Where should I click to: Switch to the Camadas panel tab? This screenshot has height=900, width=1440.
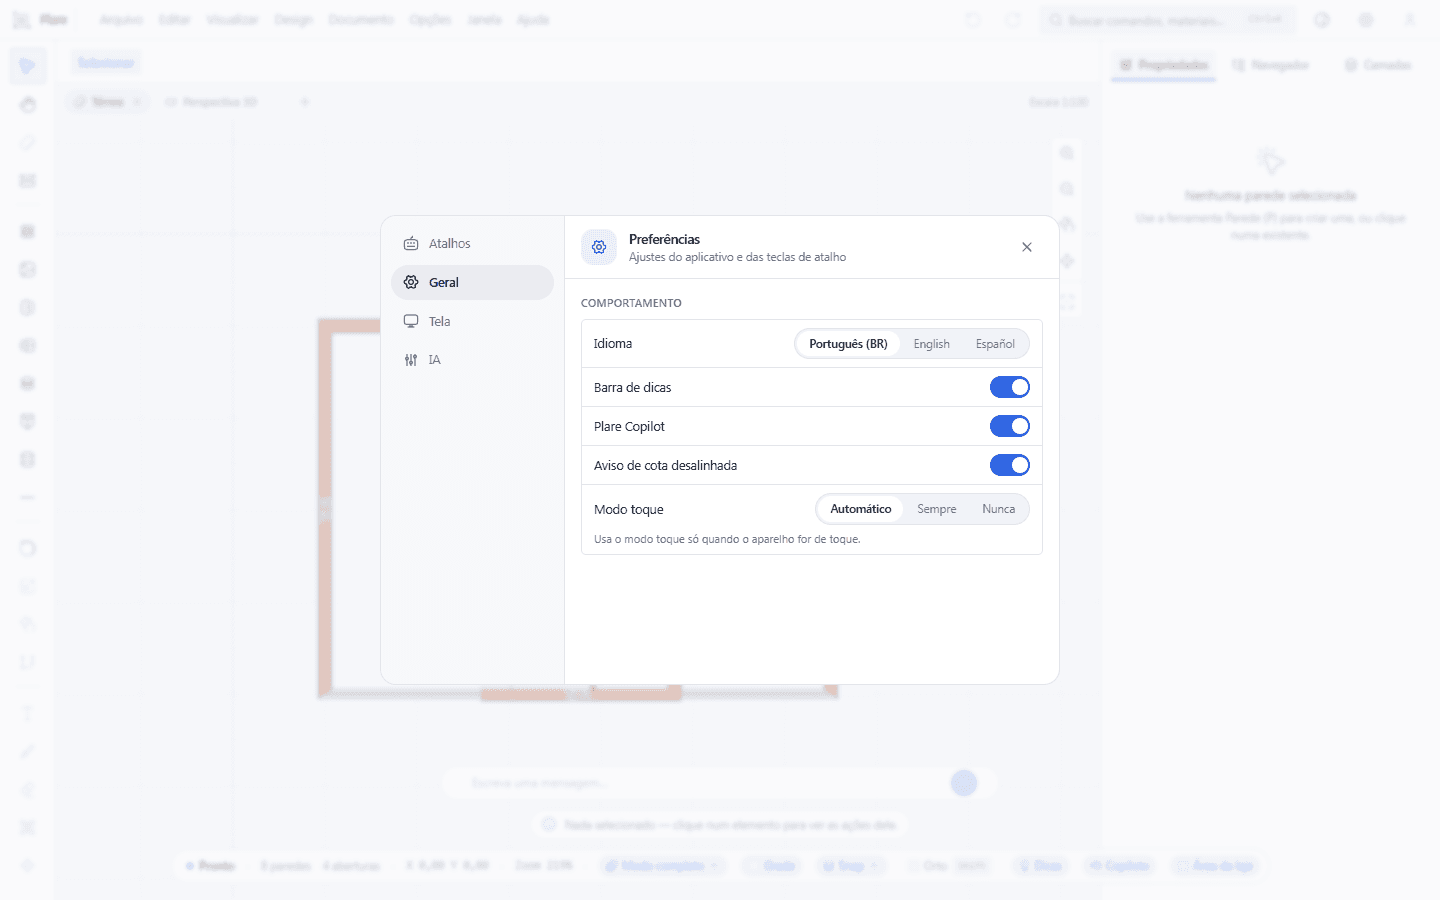1378,65
